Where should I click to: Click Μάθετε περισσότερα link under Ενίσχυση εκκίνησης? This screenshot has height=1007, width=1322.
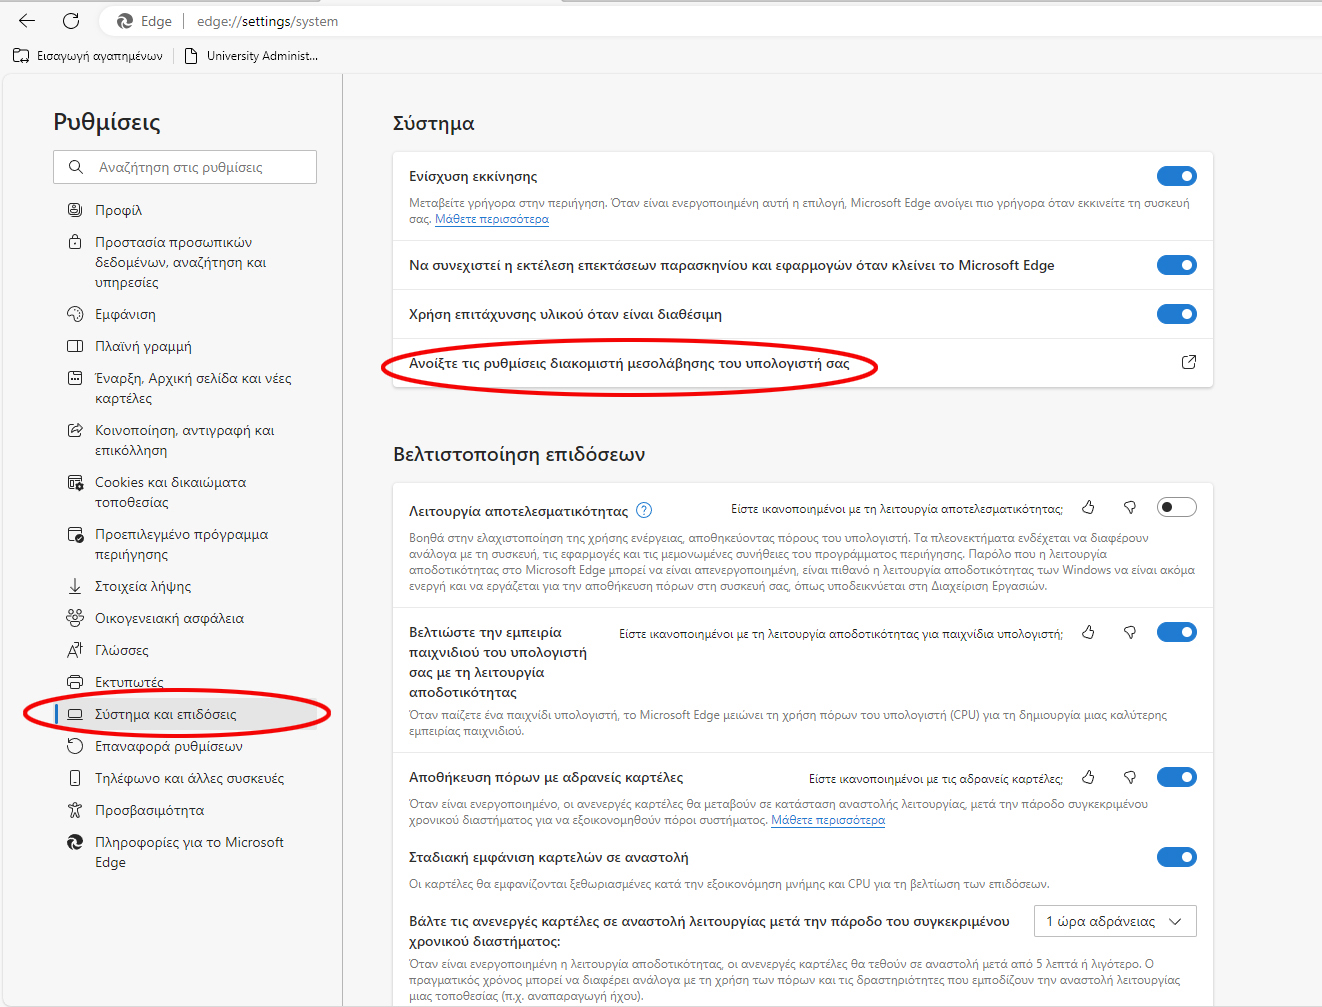pos(492,219)
